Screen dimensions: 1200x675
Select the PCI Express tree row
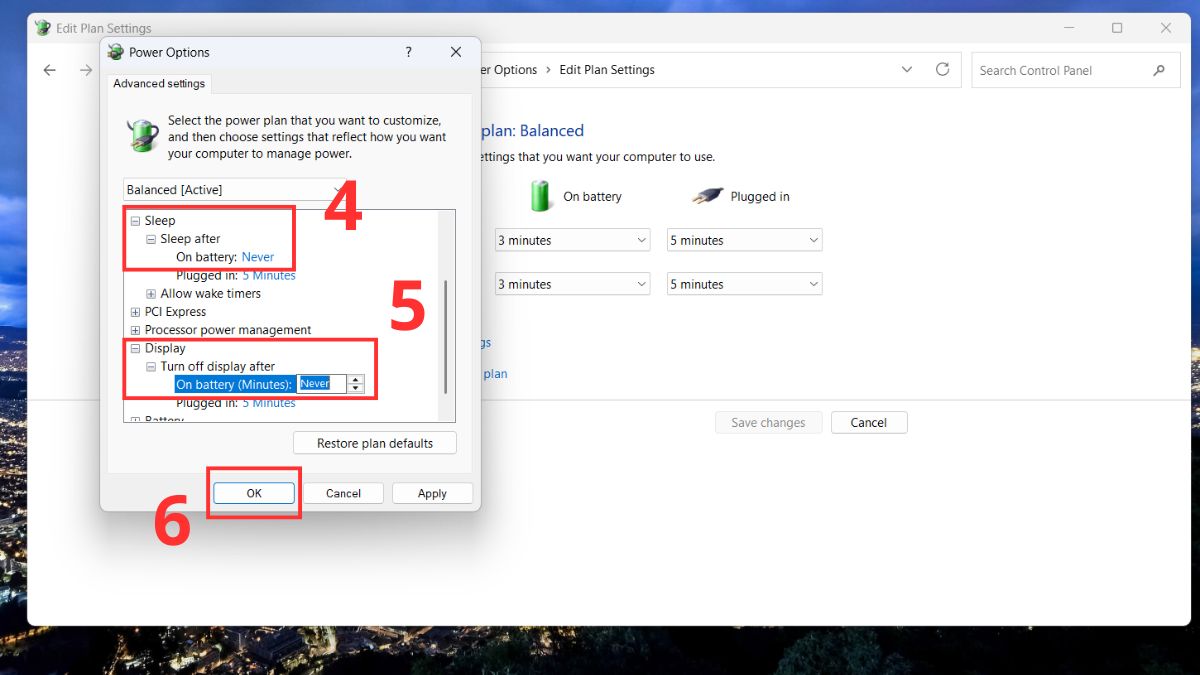[x=176, y=312]
